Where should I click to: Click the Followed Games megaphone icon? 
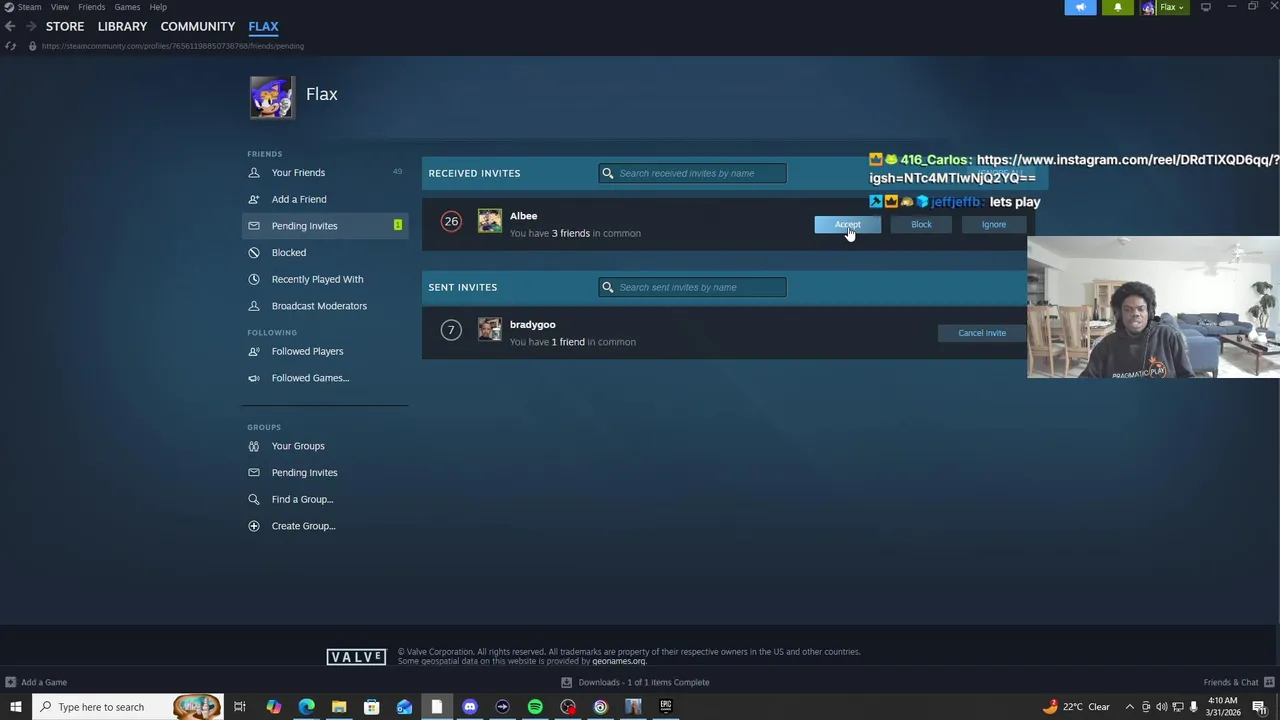click(254, 378)
